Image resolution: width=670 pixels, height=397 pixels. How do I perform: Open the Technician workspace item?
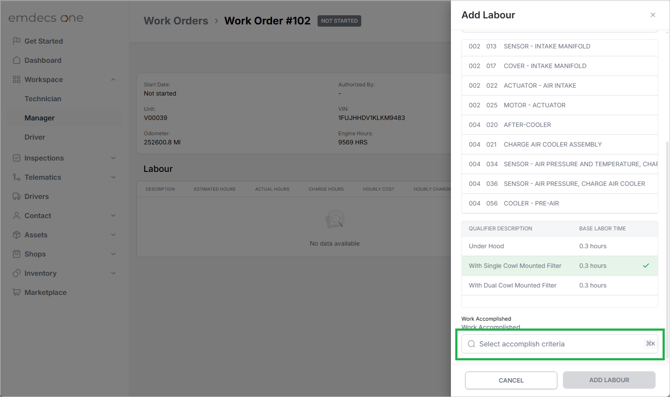click(x=43, y=99)
